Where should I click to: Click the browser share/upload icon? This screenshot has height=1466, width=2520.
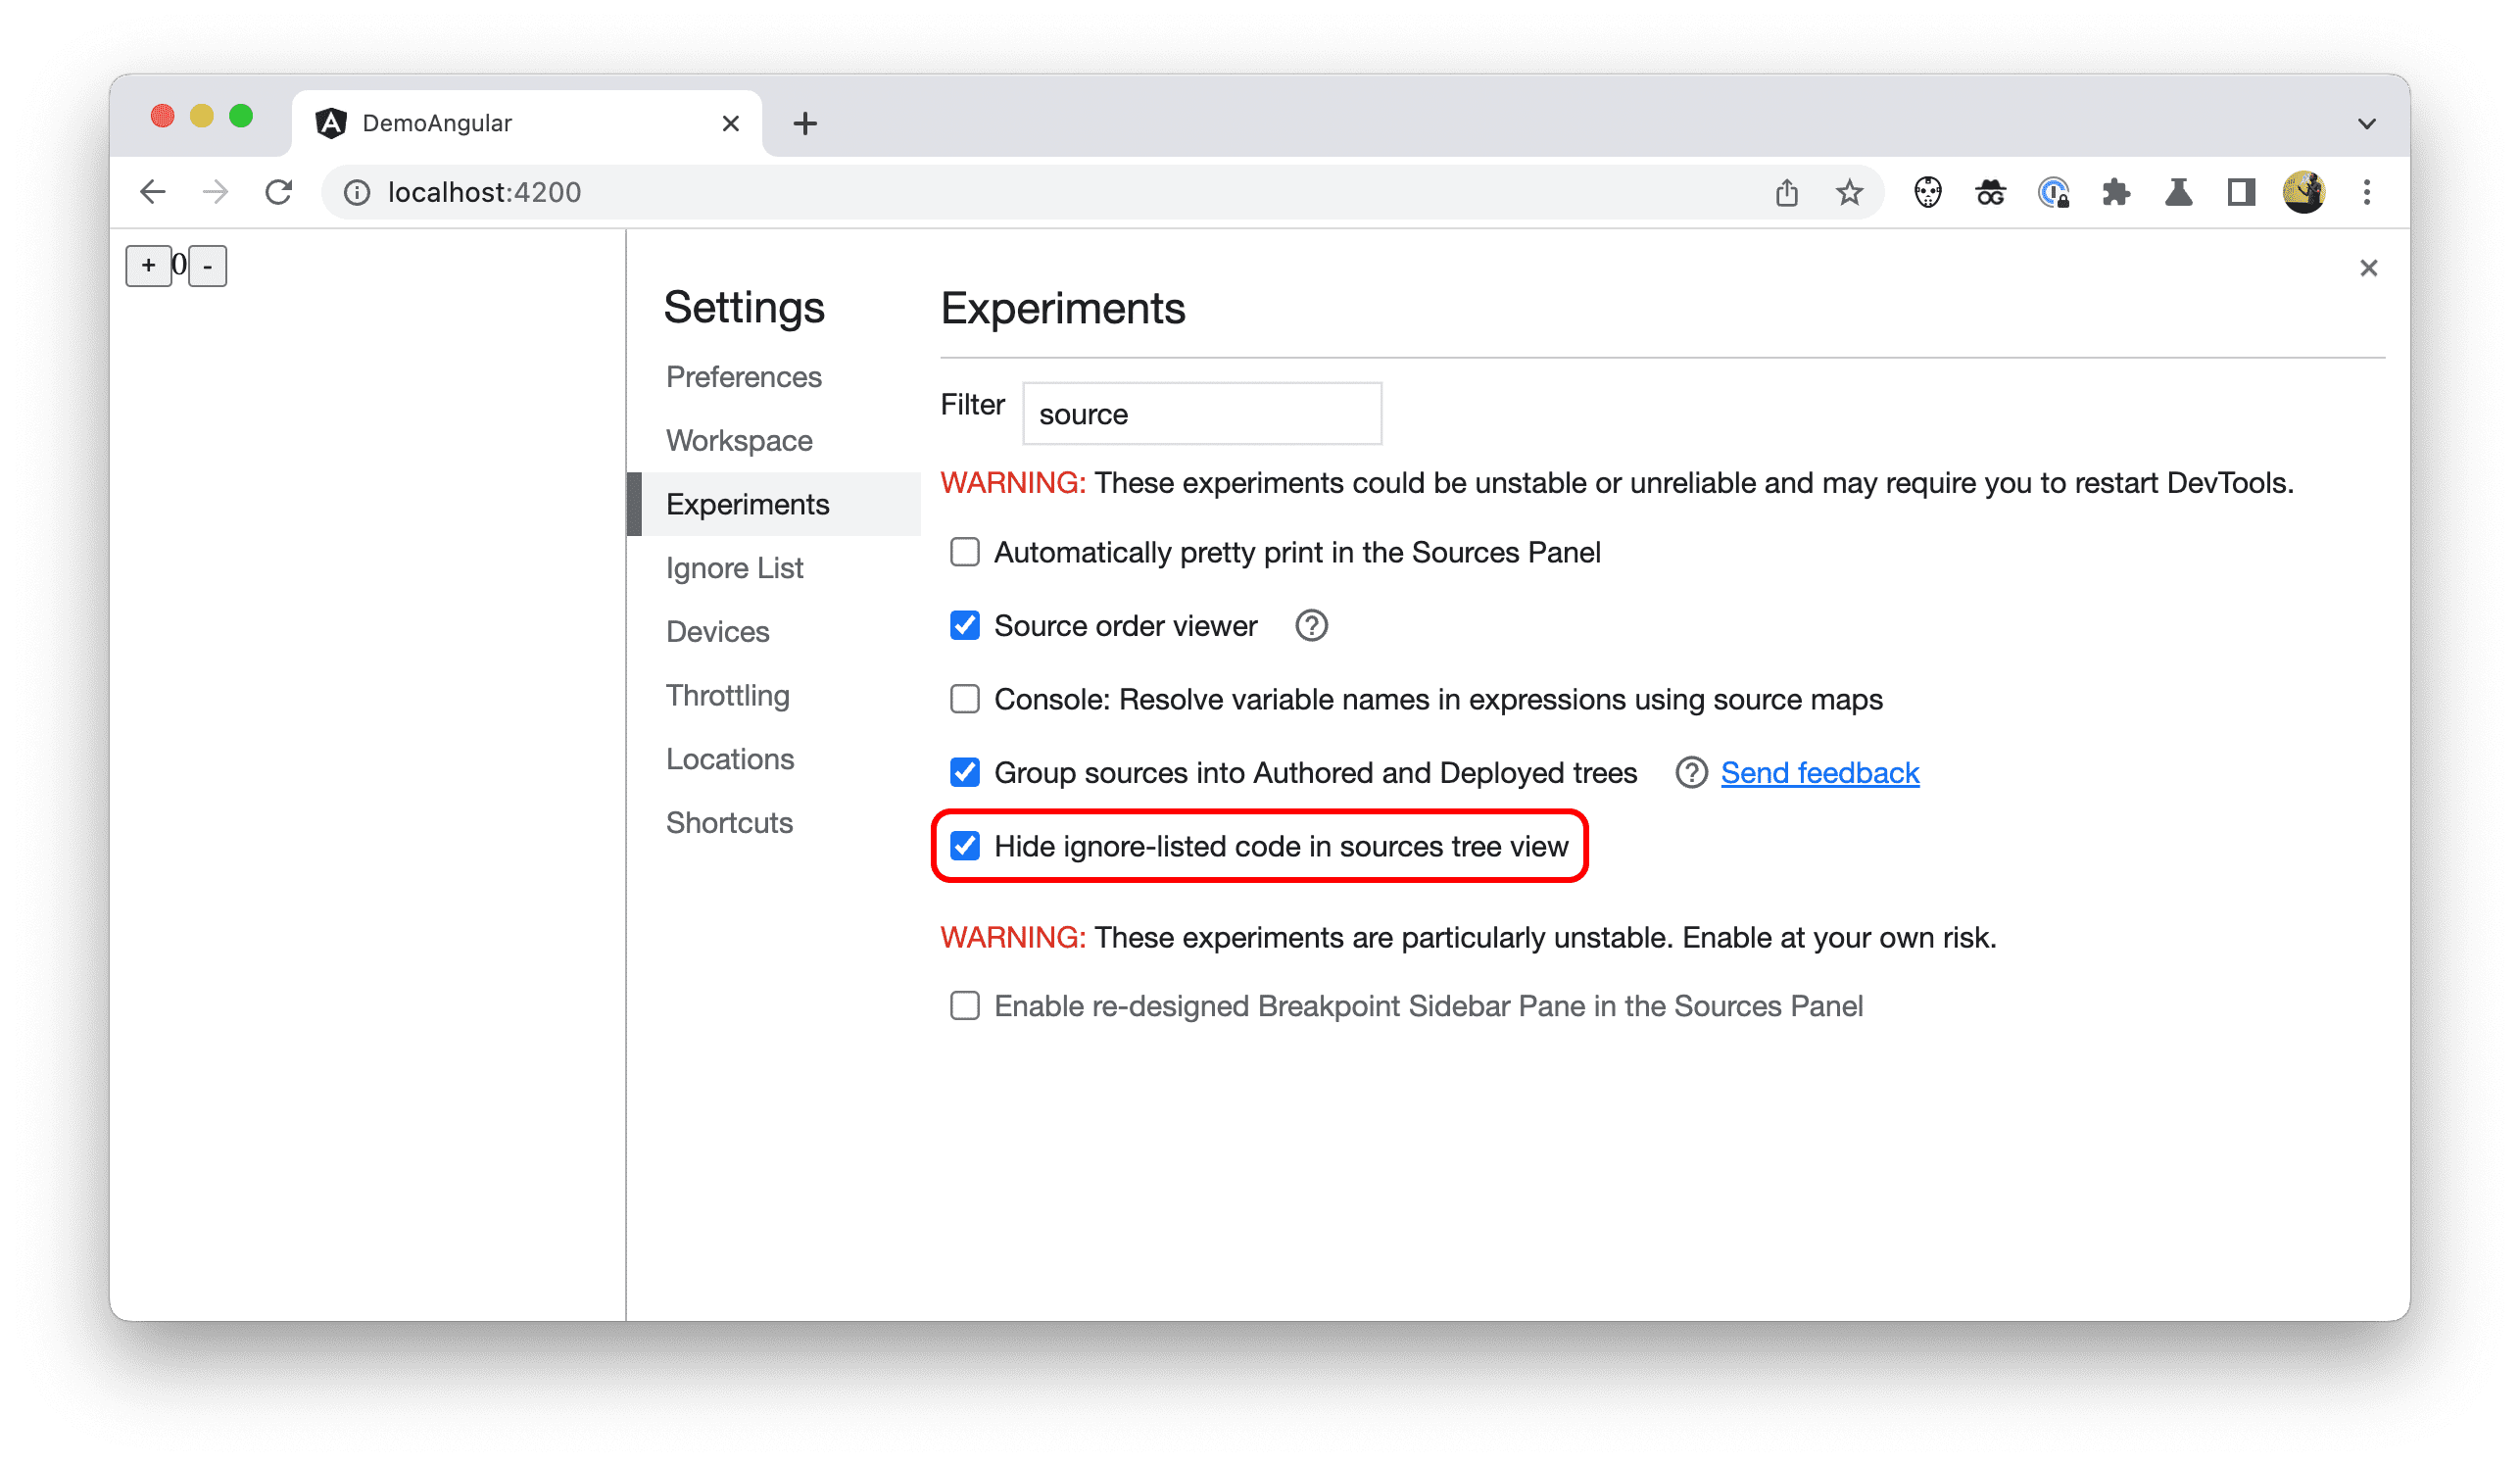1786,190
